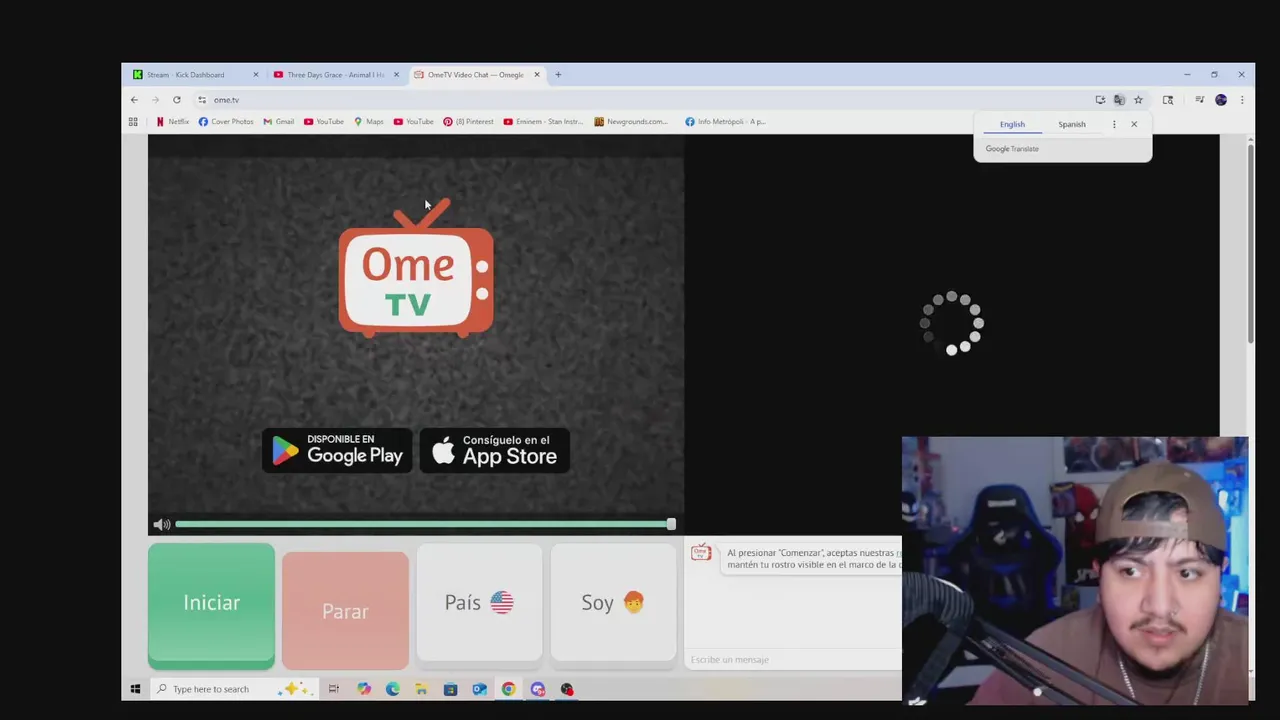Image resolution: width=1280 pixels, height=720 pixels.
Task: Click the OmeTV logo in the video panel
Action: click(x=416, y=268)
